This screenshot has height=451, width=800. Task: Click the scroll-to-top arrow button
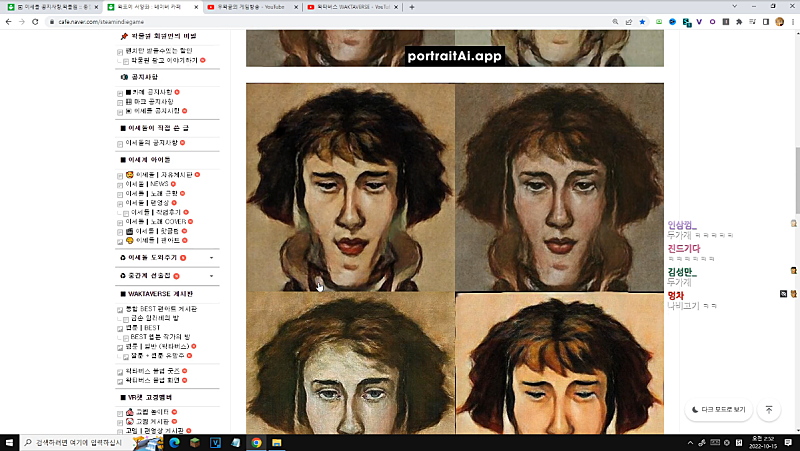(x=769, y=409)
